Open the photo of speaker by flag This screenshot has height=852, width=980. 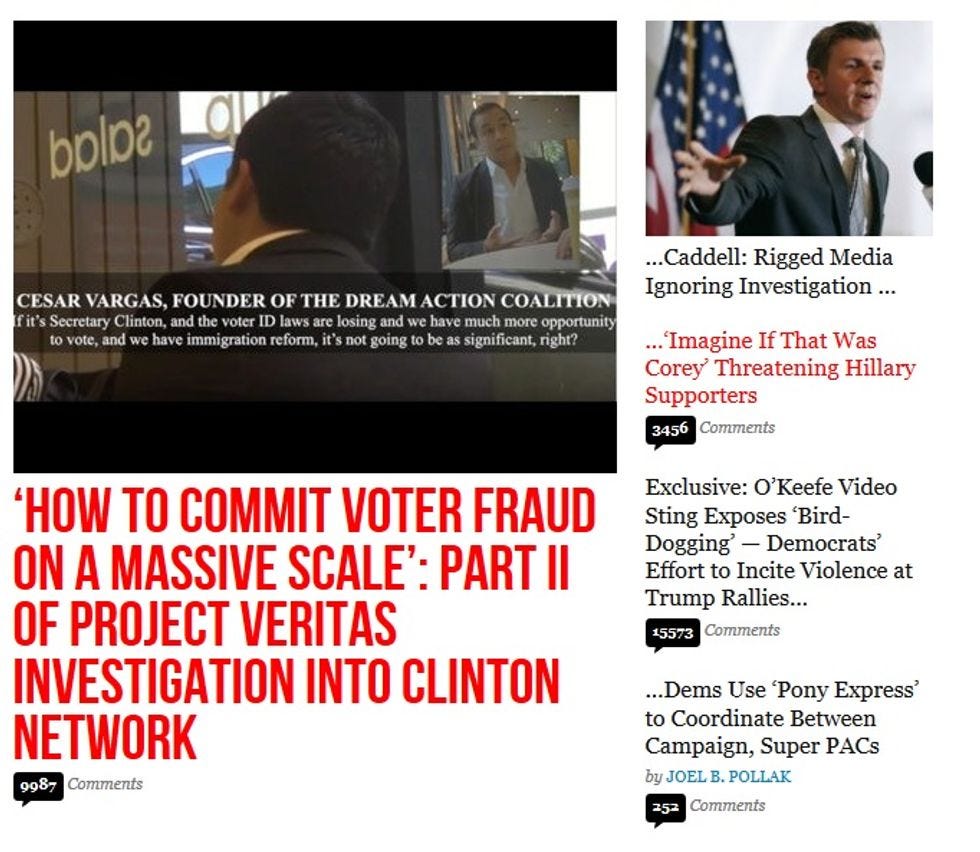point(789,128)
